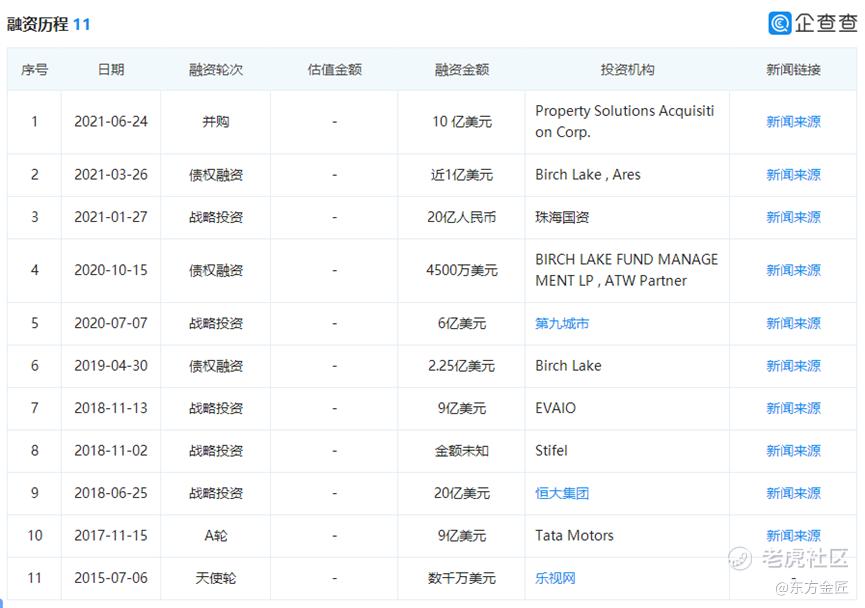Open 新闻来源 link for 2021-03-26 row

[793, 175]
